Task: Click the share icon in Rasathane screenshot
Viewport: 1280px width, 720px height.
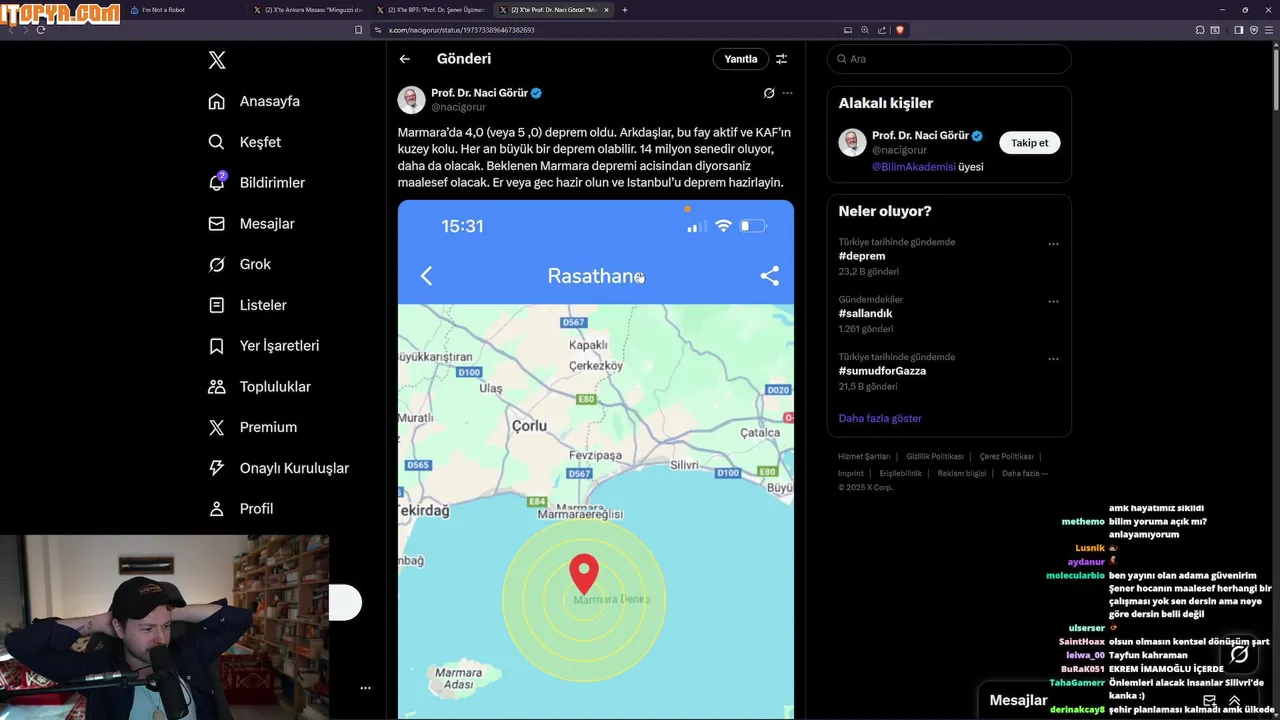Action: point(769,276)
